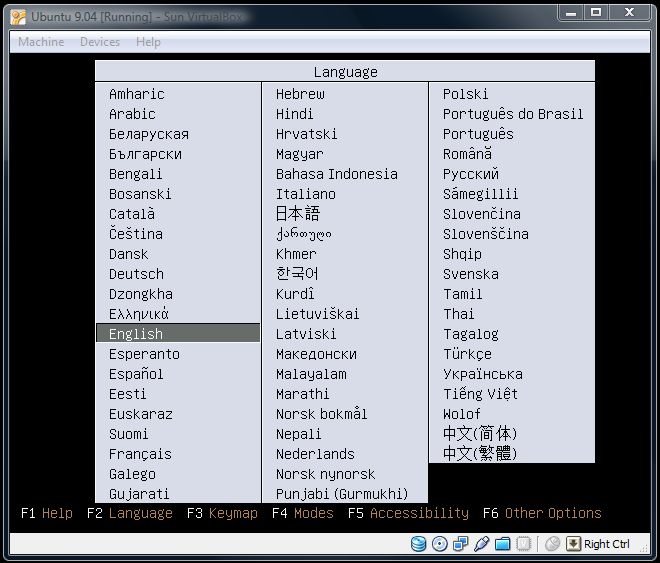Click the mouse integration status icon
The width and height of the screenshot is (660, 563).
pyautogui.click(x=552, y=544)
